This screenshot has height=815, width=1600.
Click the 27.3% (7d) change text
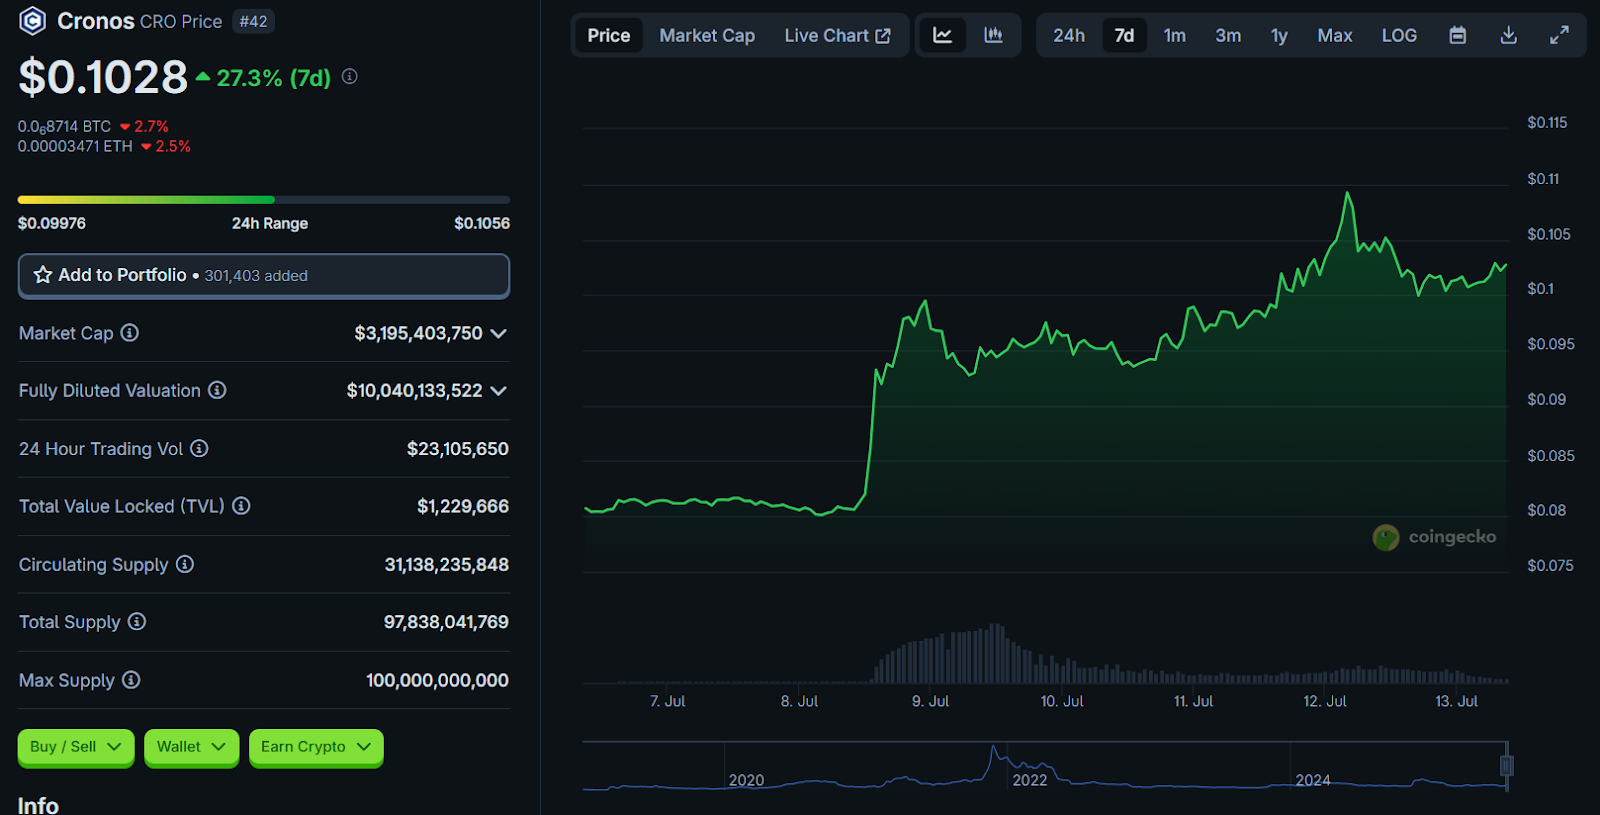click(x=274, y=78)
